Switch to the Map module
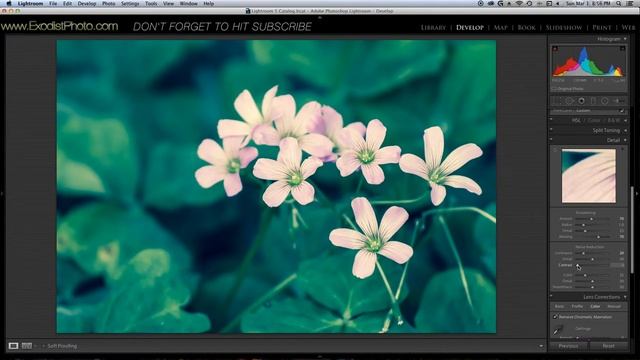The height and width of the screenshot is (360, 640). click(x=500, y=27)
